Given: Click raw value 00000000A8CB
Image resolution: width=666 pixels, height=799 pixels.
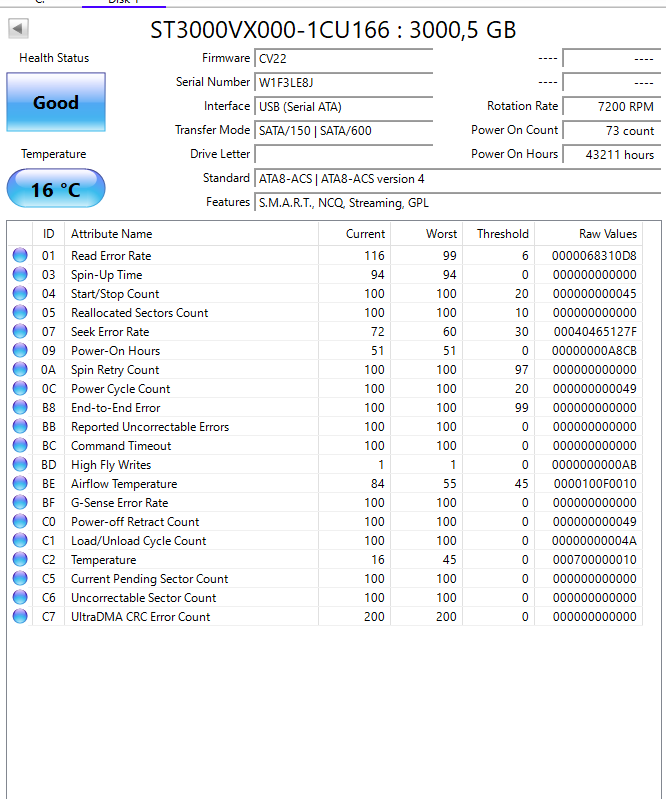Looking at the screenshot, I should (594, 351).
